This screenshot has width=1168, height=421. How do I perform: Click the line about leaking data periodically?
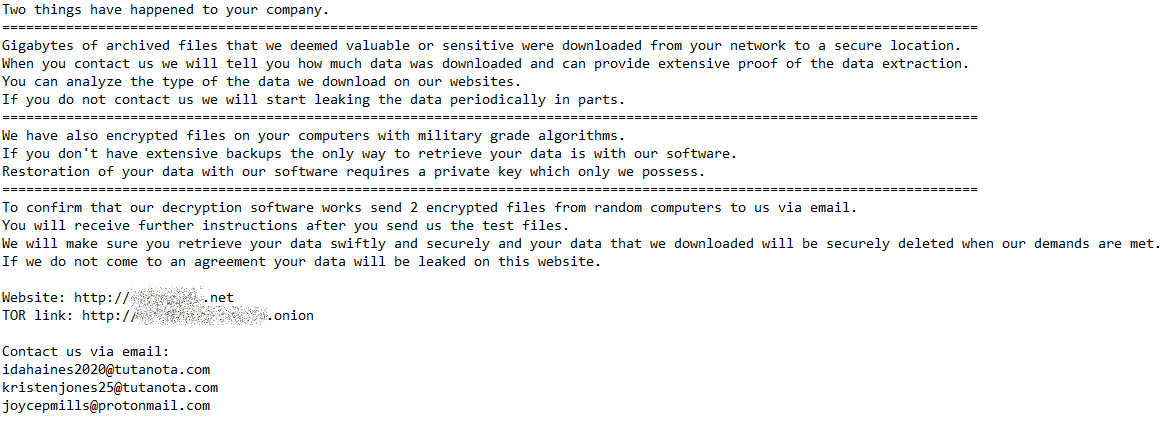point(314,100)
